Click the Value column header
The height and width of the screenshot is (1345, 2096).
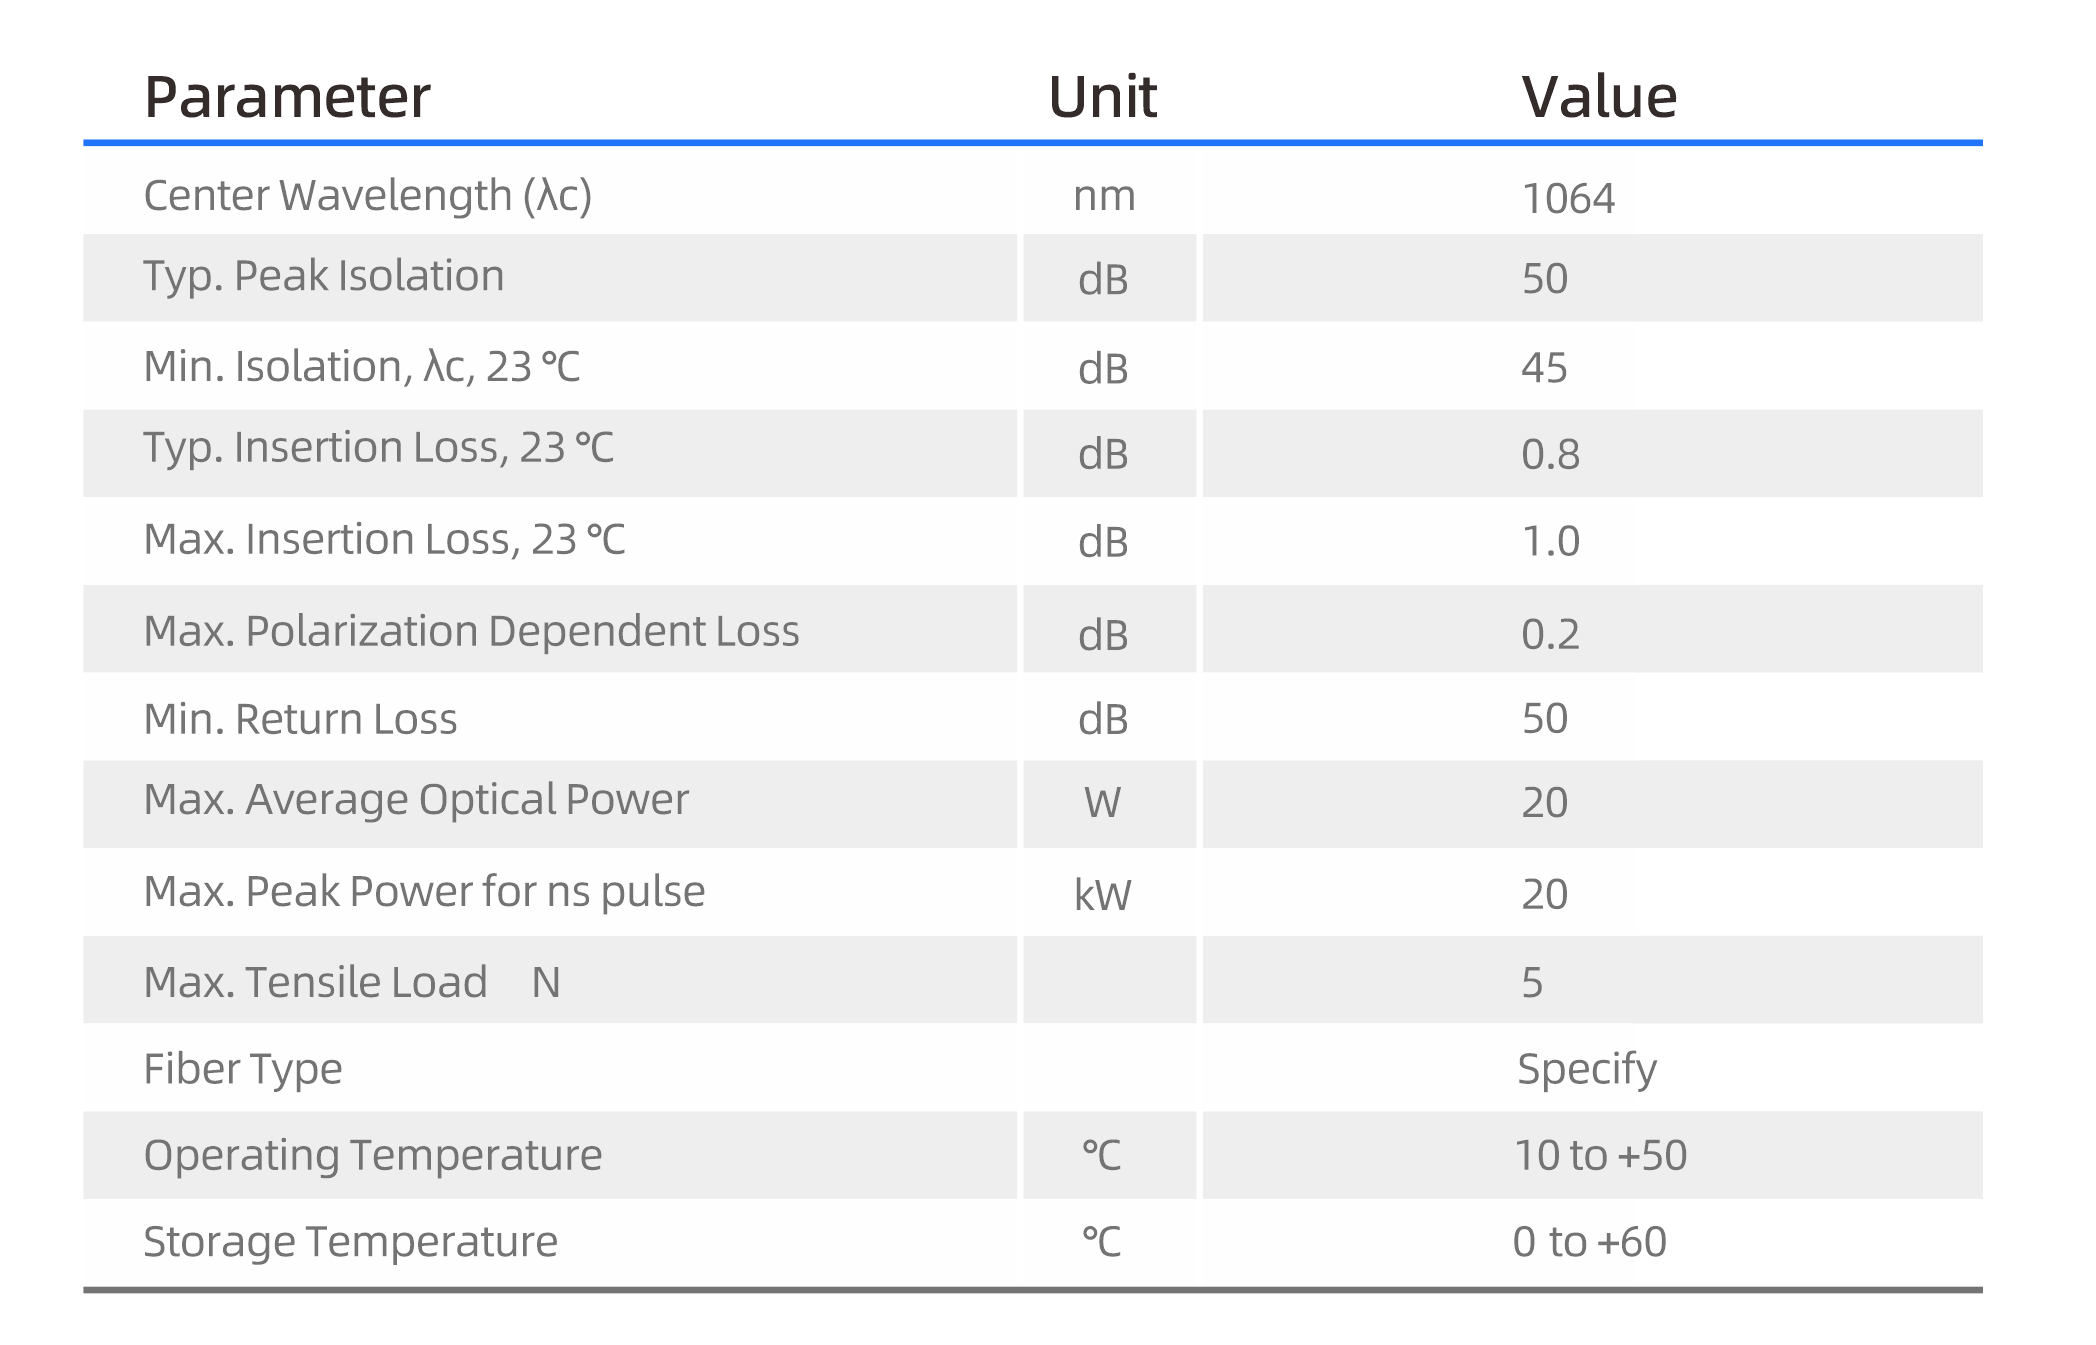1598,98
